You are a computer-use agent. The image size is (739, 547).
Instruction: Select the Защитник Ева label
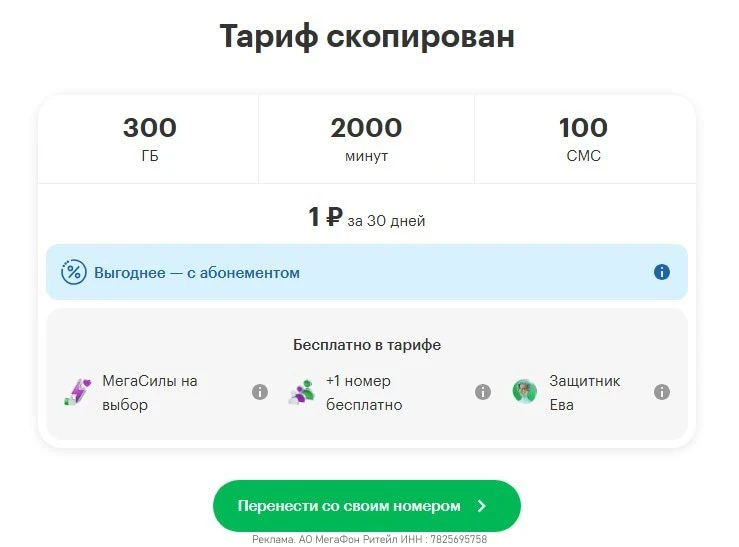tap(584, 393)
